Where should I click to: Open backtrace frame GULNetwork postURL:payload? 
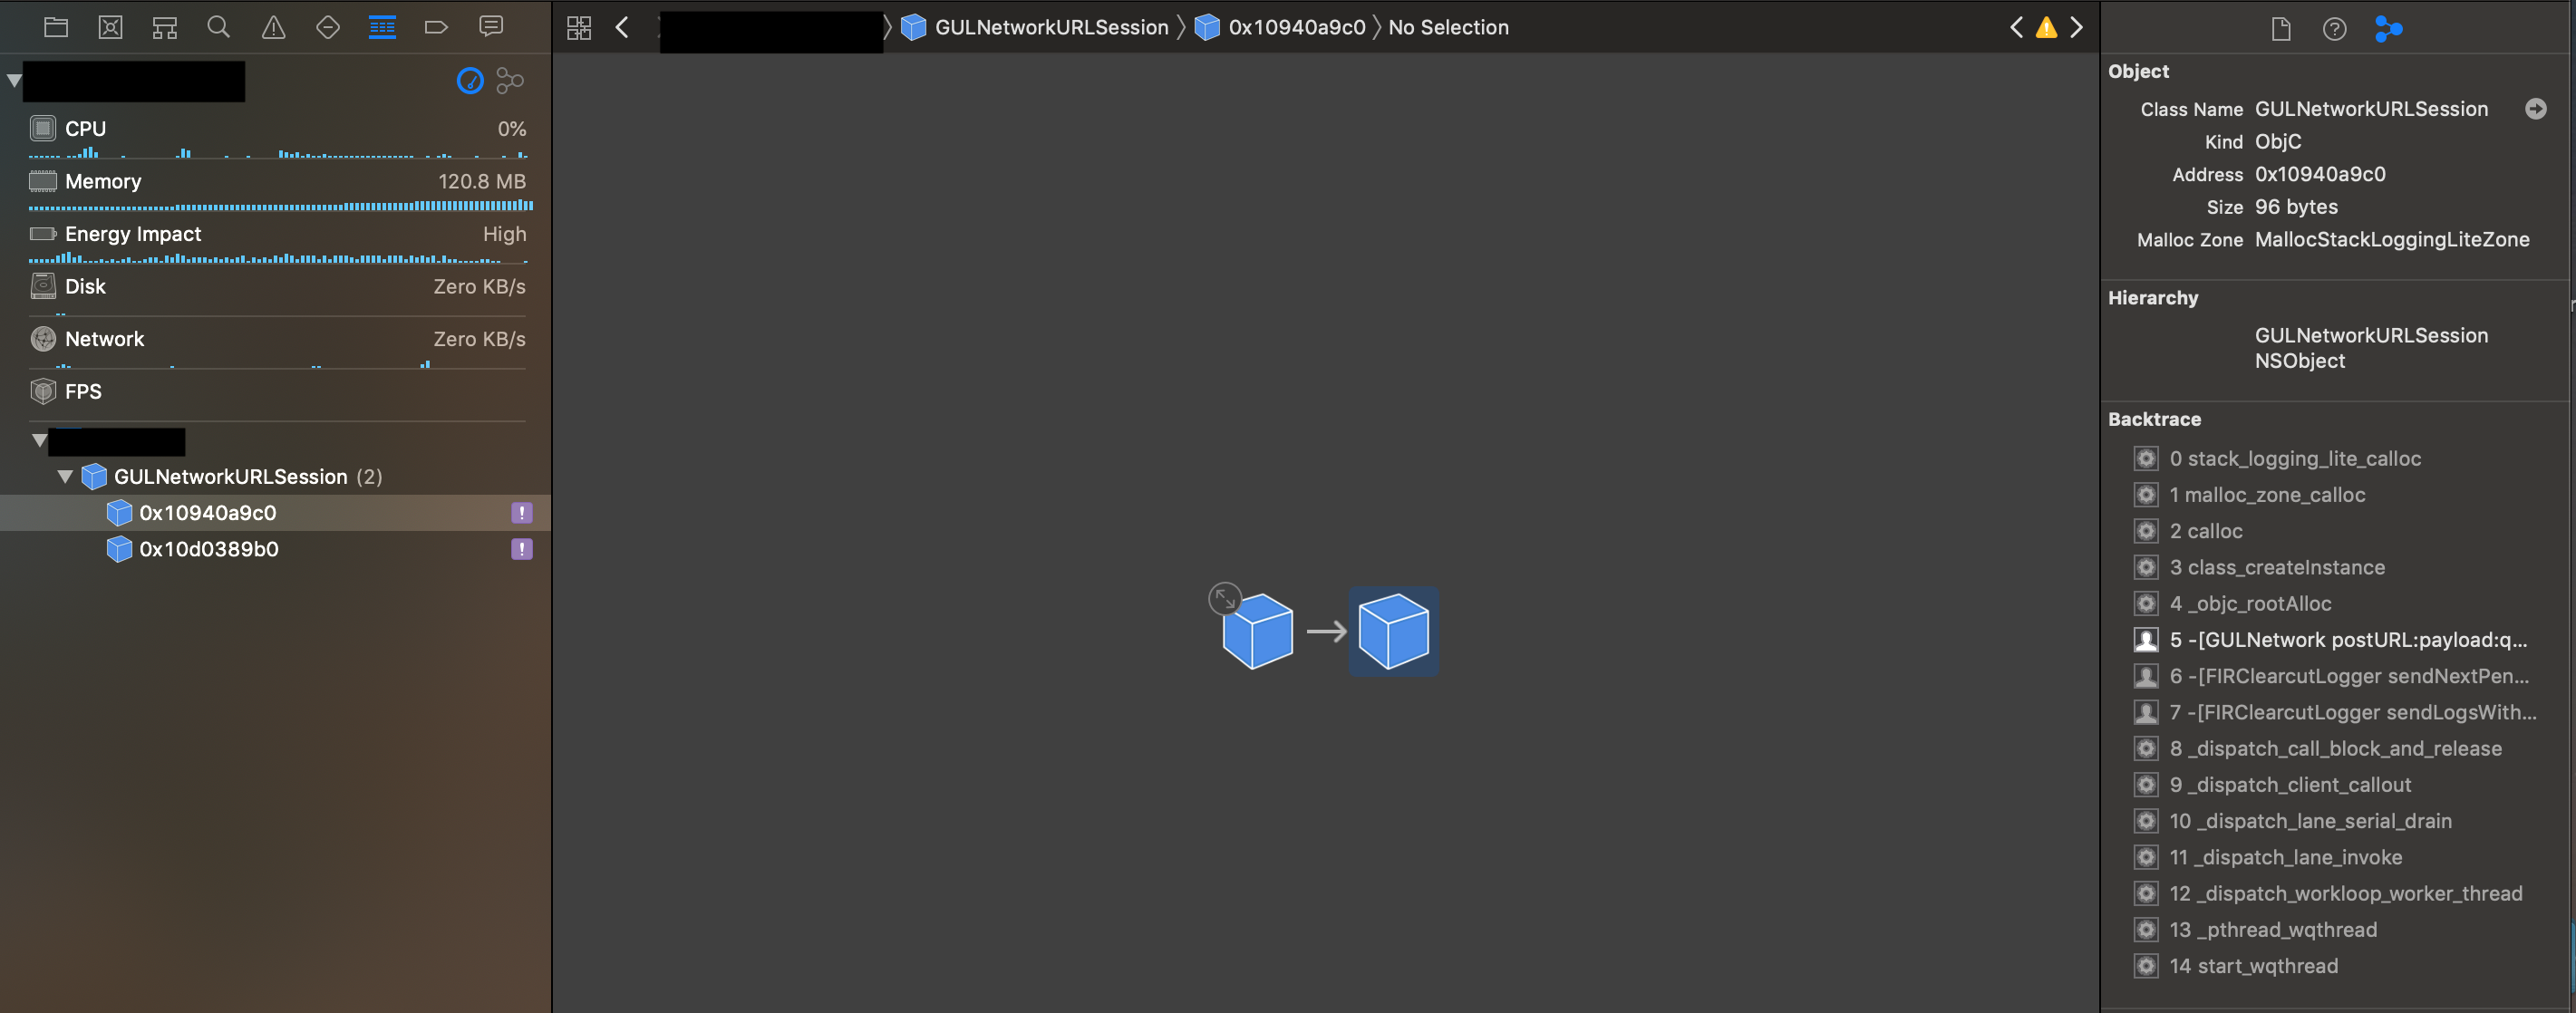tap(2346, 640)
